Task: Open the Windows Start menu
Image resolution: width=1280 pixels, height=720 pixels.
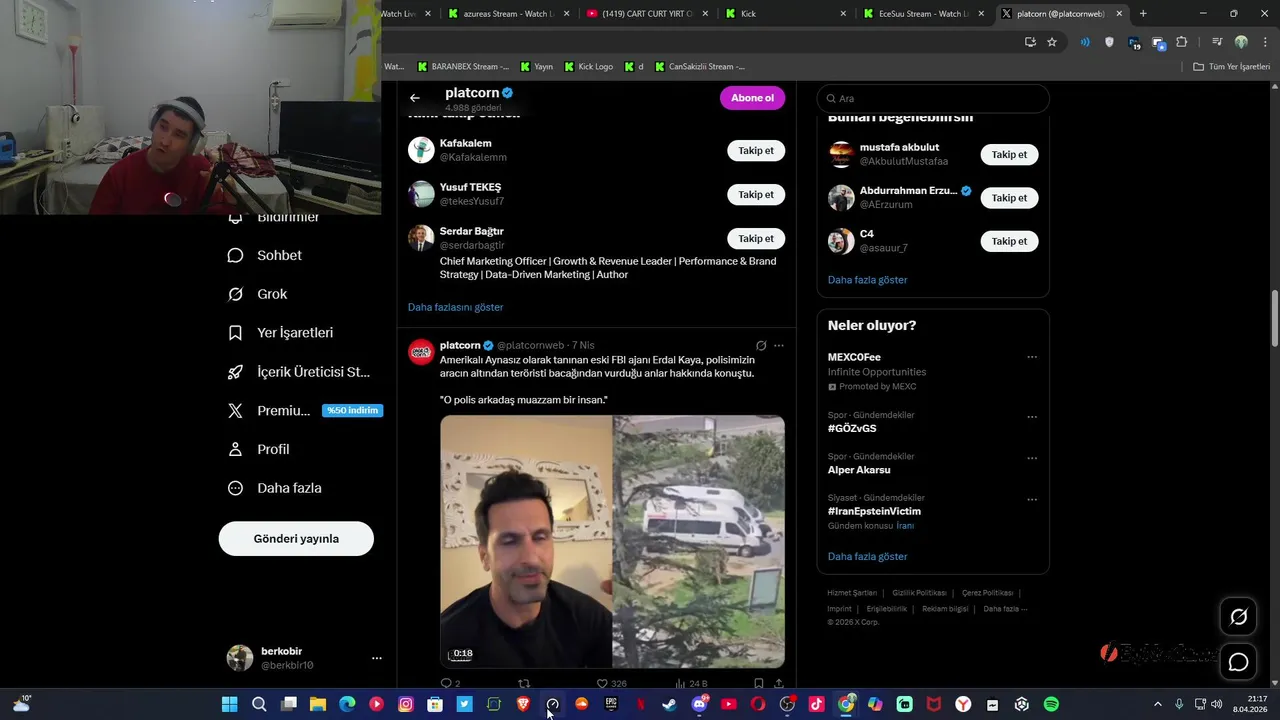Action: (229, 704)
